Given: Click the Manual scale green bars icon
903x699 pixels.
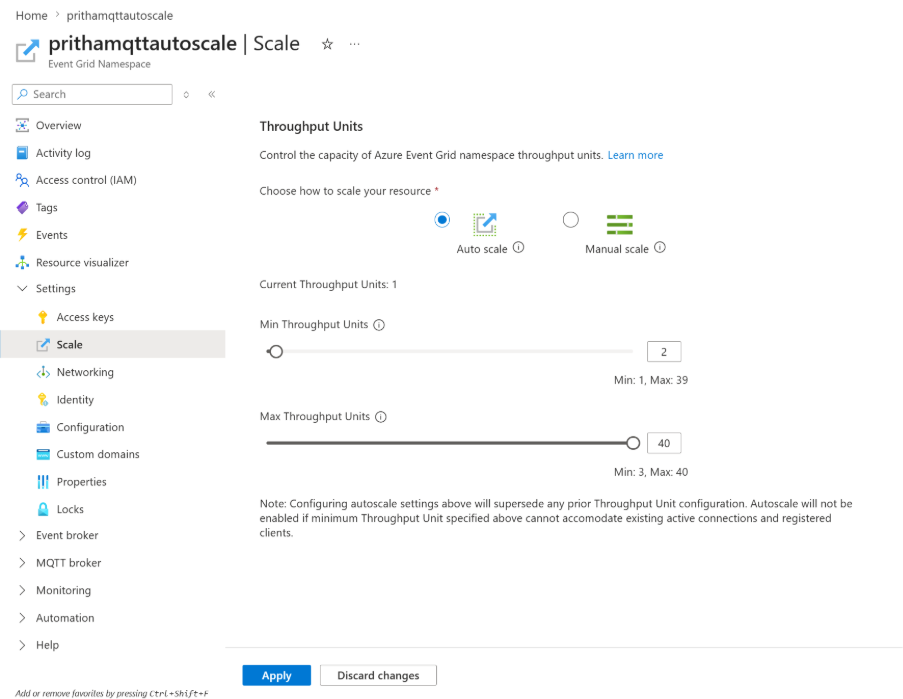Looking at the screenshot, I should [620, 225].
